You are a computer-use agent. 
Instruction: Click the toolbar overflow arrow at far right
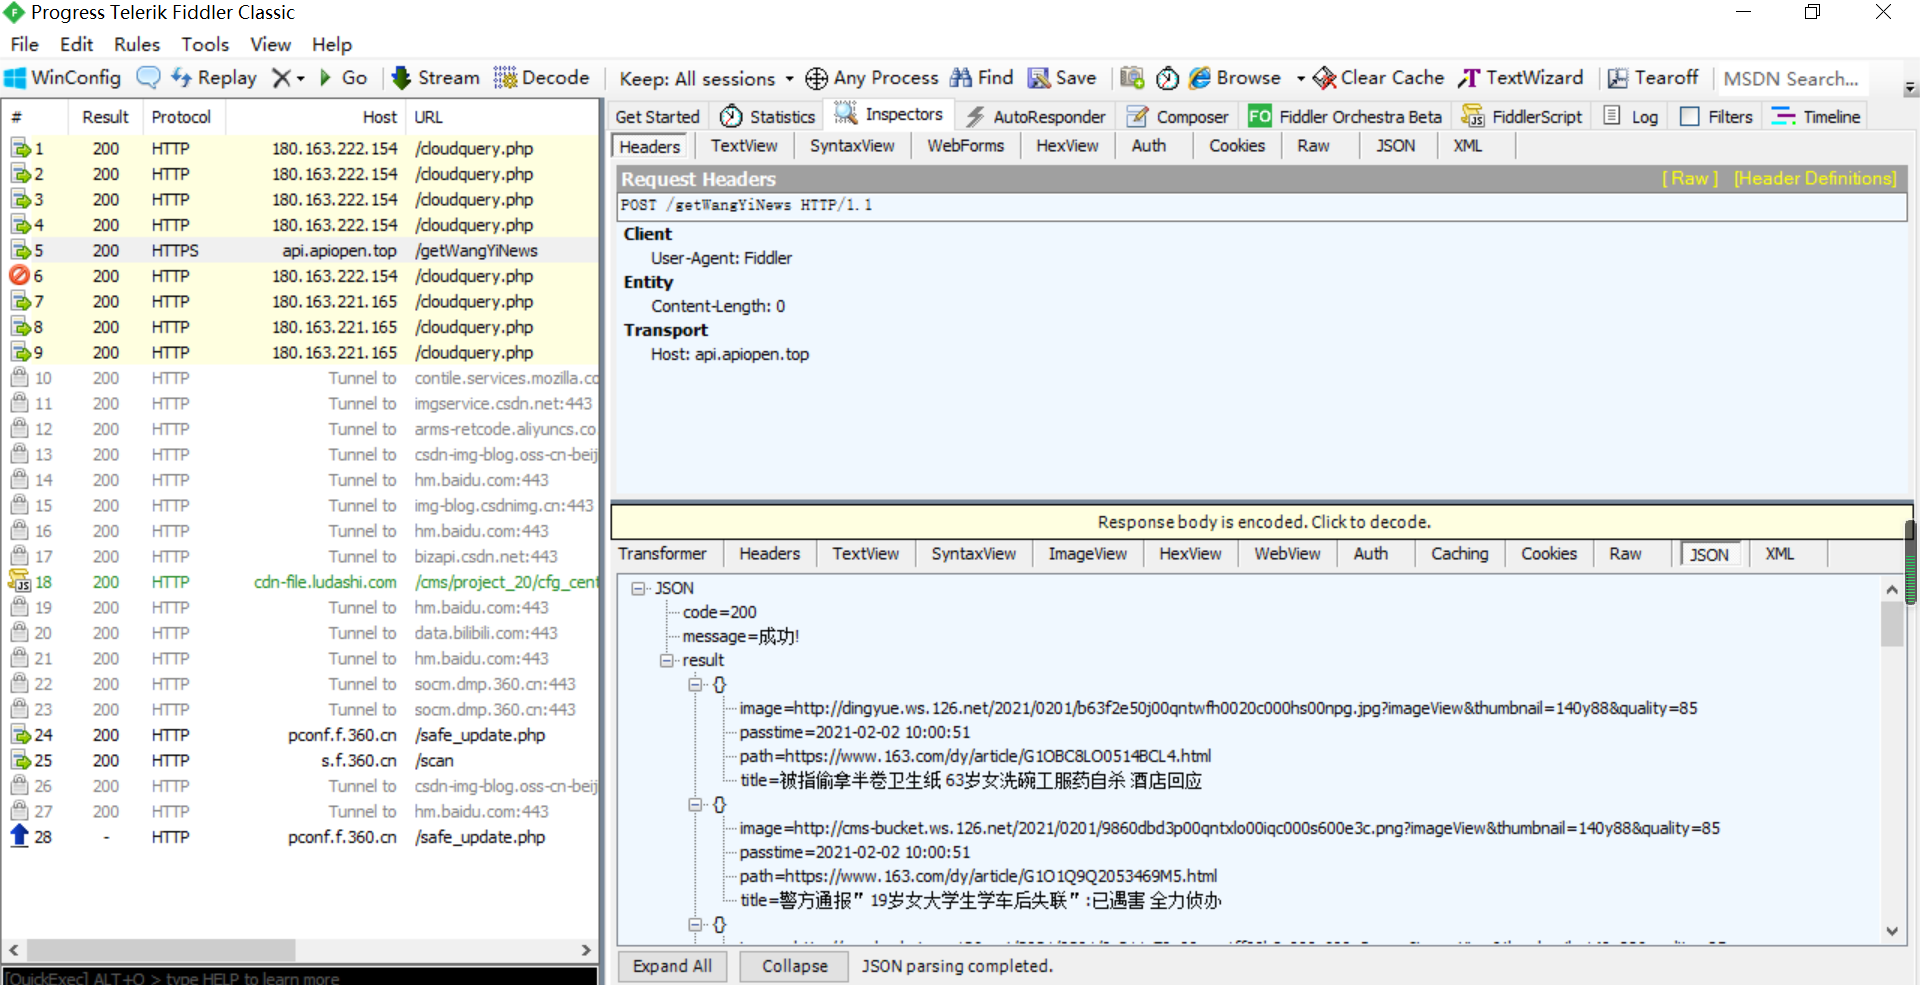[1910, 88]
